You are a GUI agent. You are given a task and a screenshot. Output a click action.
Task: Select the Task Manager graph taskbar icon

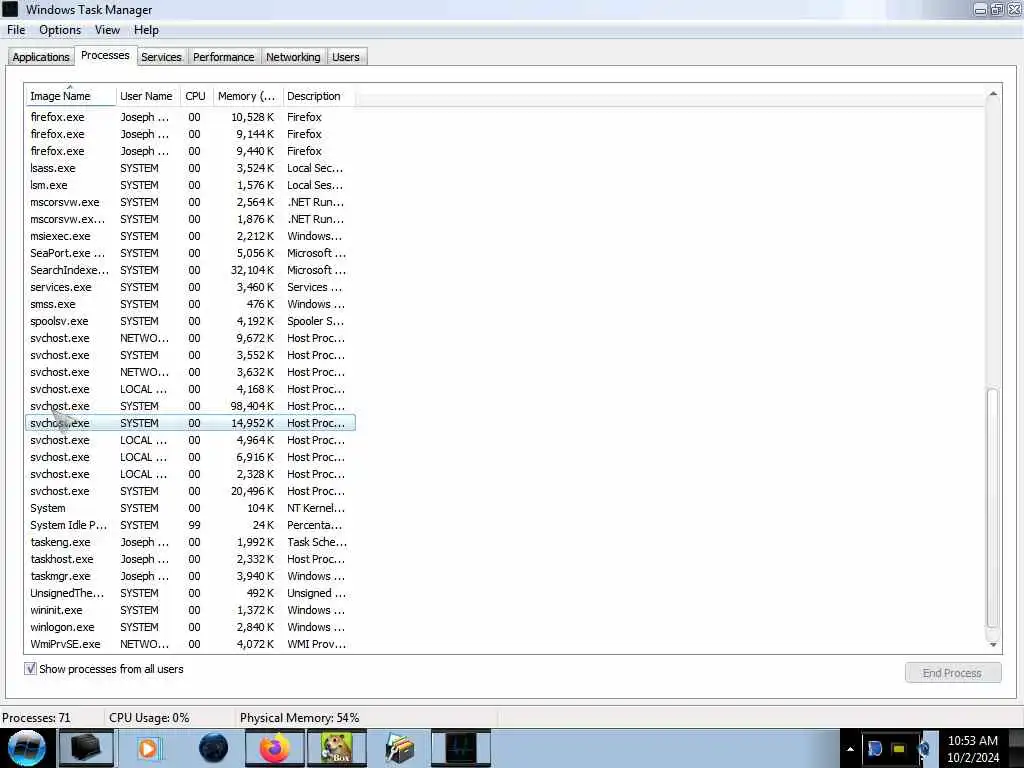461,748
